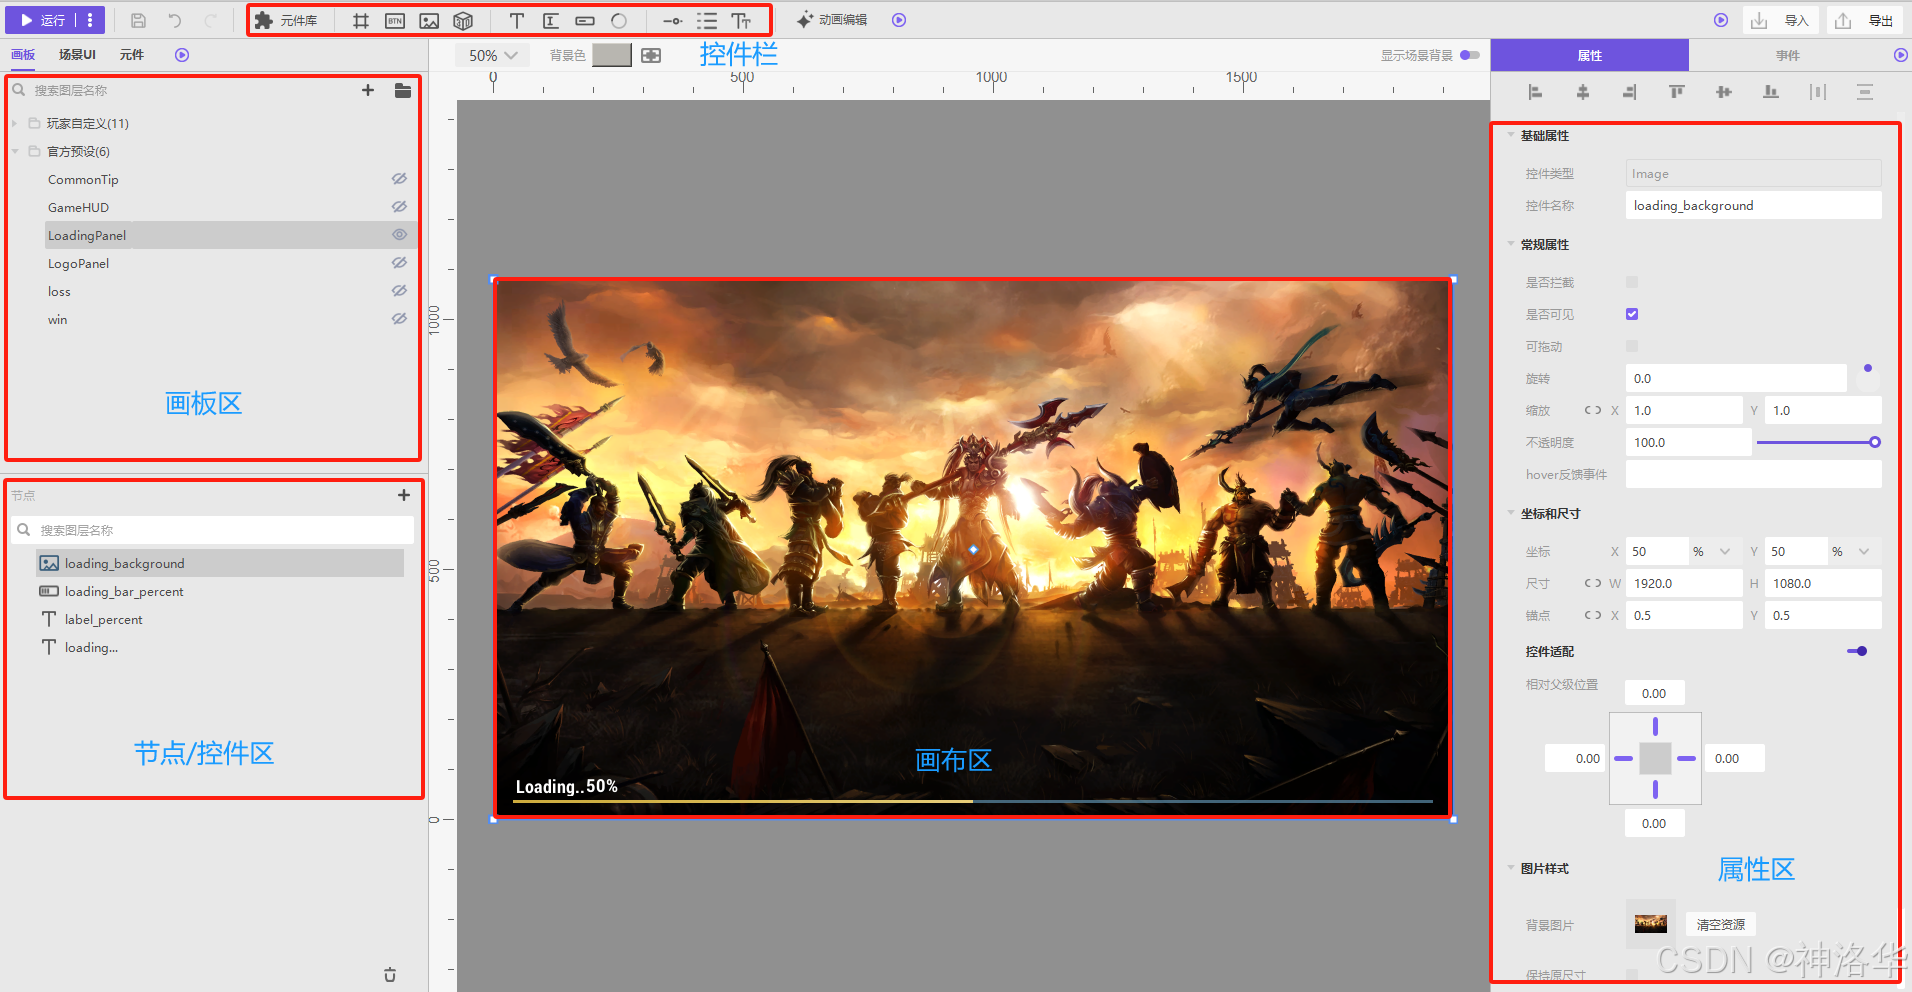Screen dimensions: 1912x992
Task: Open the 动画编辑 animation editor
Action: pos(832,20)
